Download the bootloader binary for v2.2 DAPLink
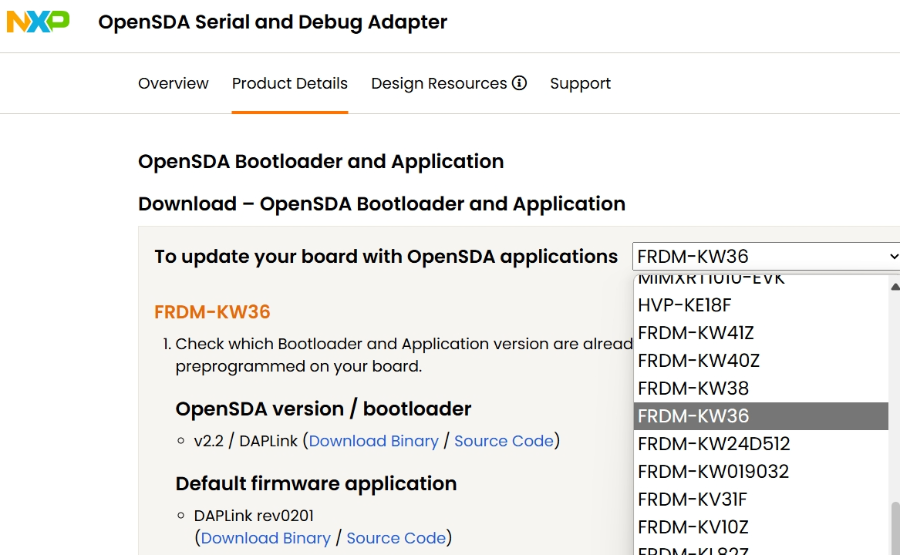This screenshot has height=555, width=900. 374,441
